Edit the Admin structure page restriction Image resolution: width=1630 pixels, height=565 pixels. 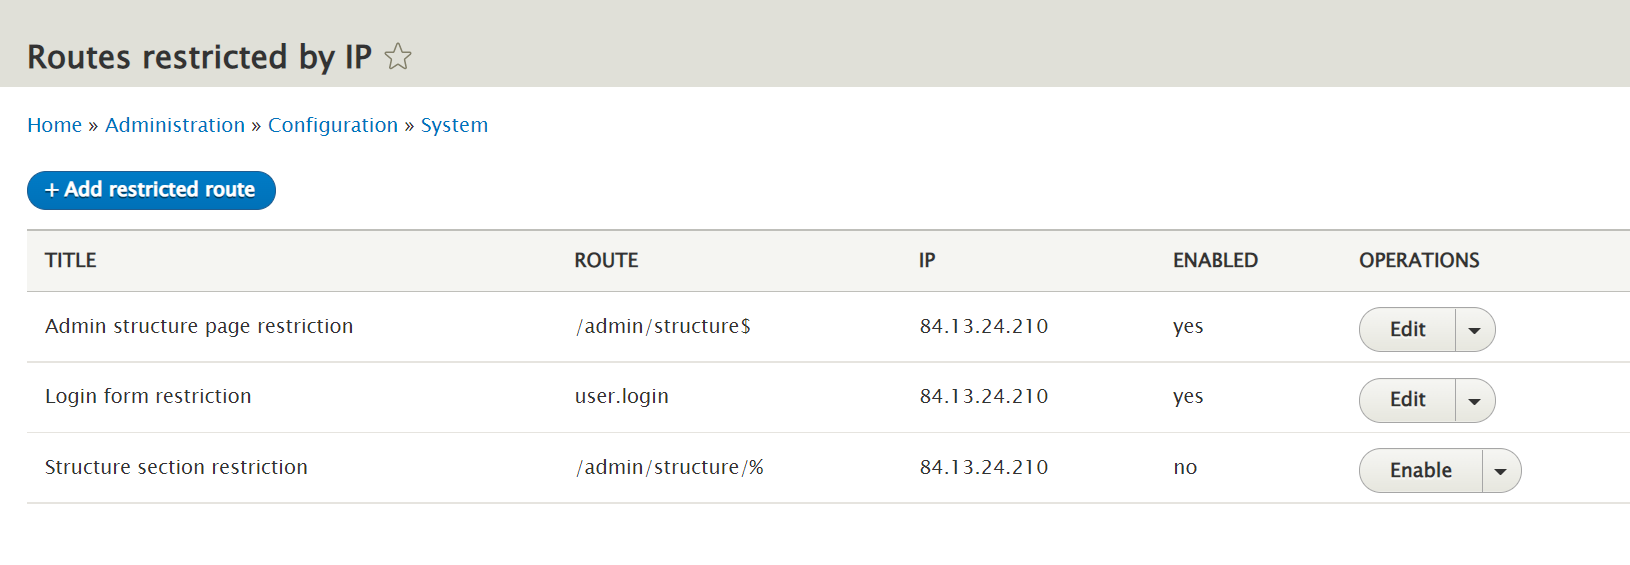pyautogui.click(x=1407, y=329)
